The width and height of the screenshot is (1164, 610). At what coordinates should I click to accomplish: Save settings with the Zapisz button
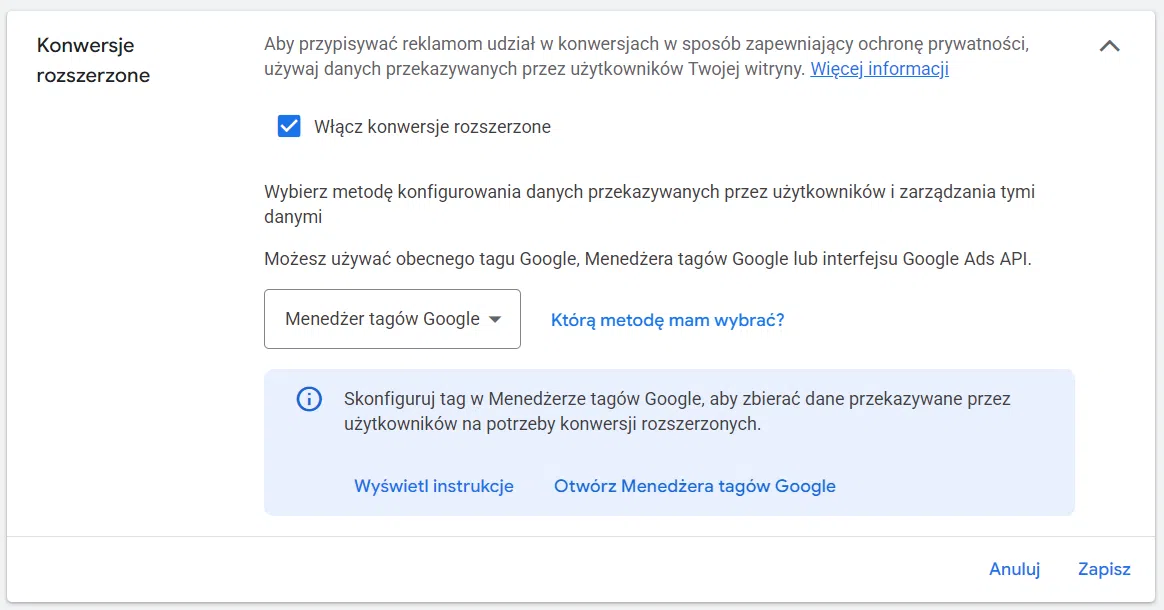1103,569
